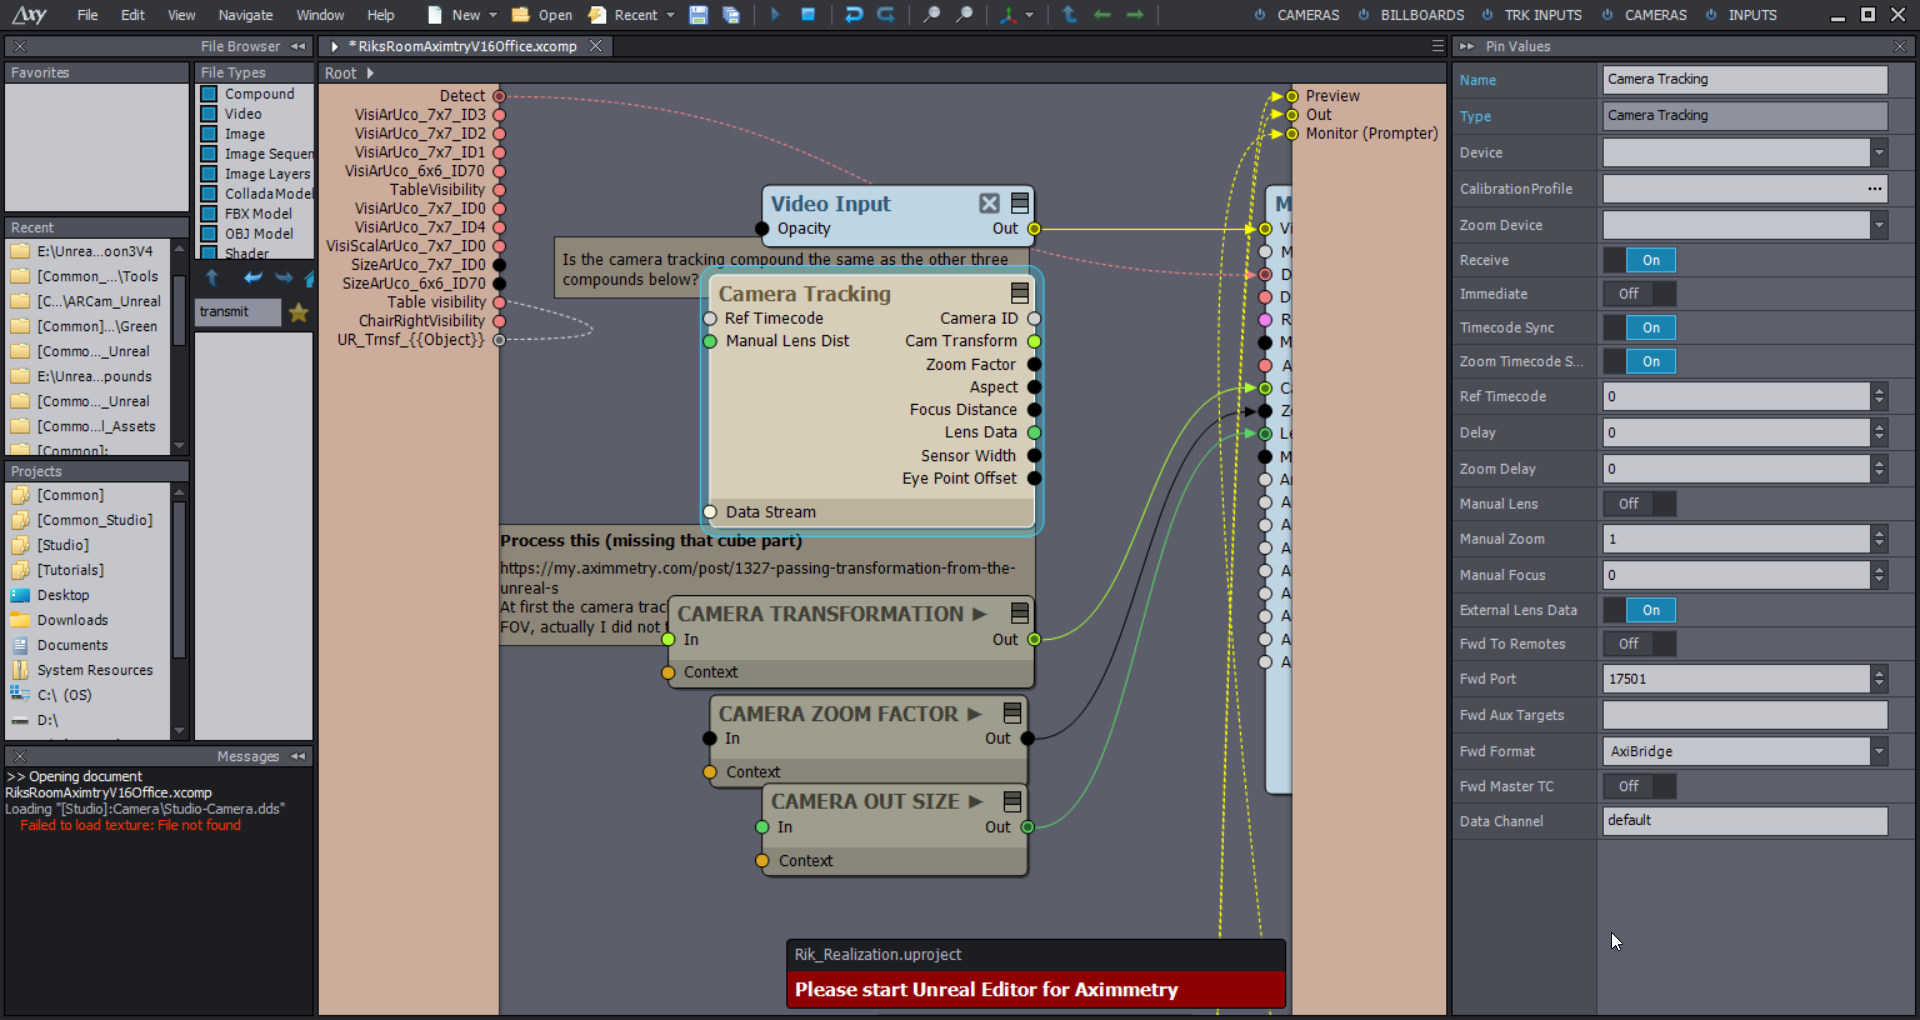Click the transmit search field
This screenshot has width=1920, height=1020.
point(237,312)
